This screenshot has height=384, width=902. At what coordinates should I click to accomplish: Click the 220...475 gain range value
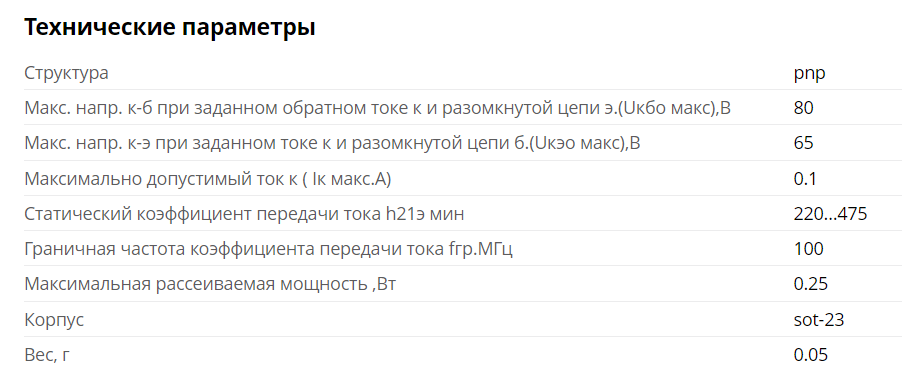830,214
